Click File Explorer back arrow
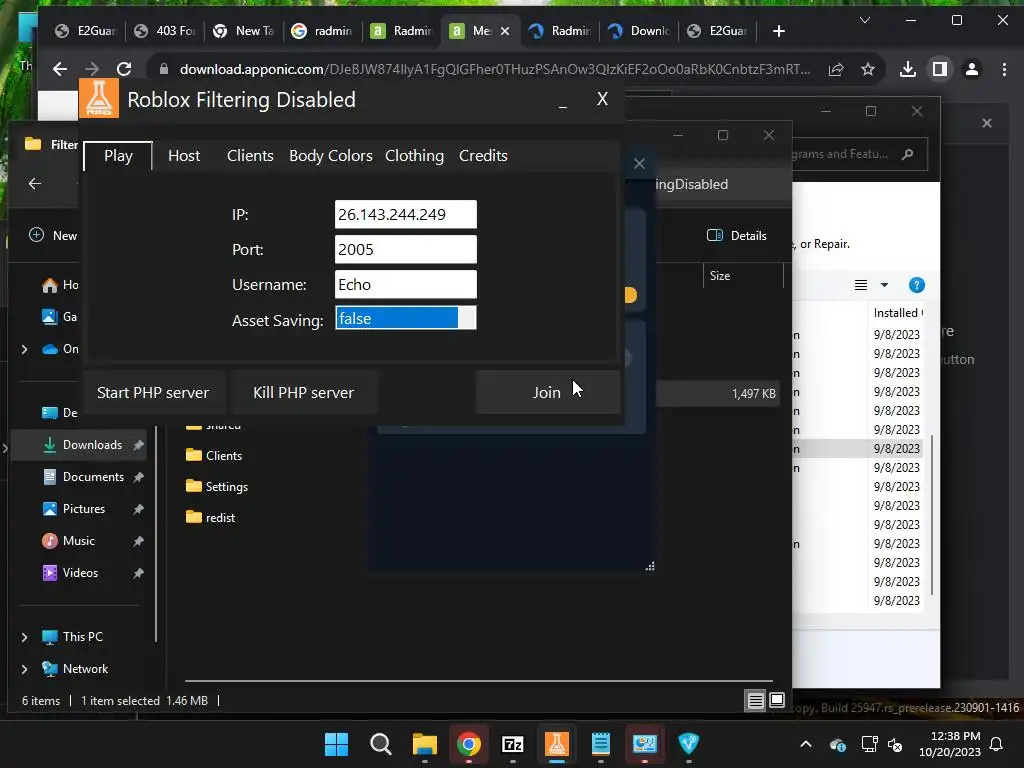This screenshot has height=768, width=1024. (x=35, y=184)
